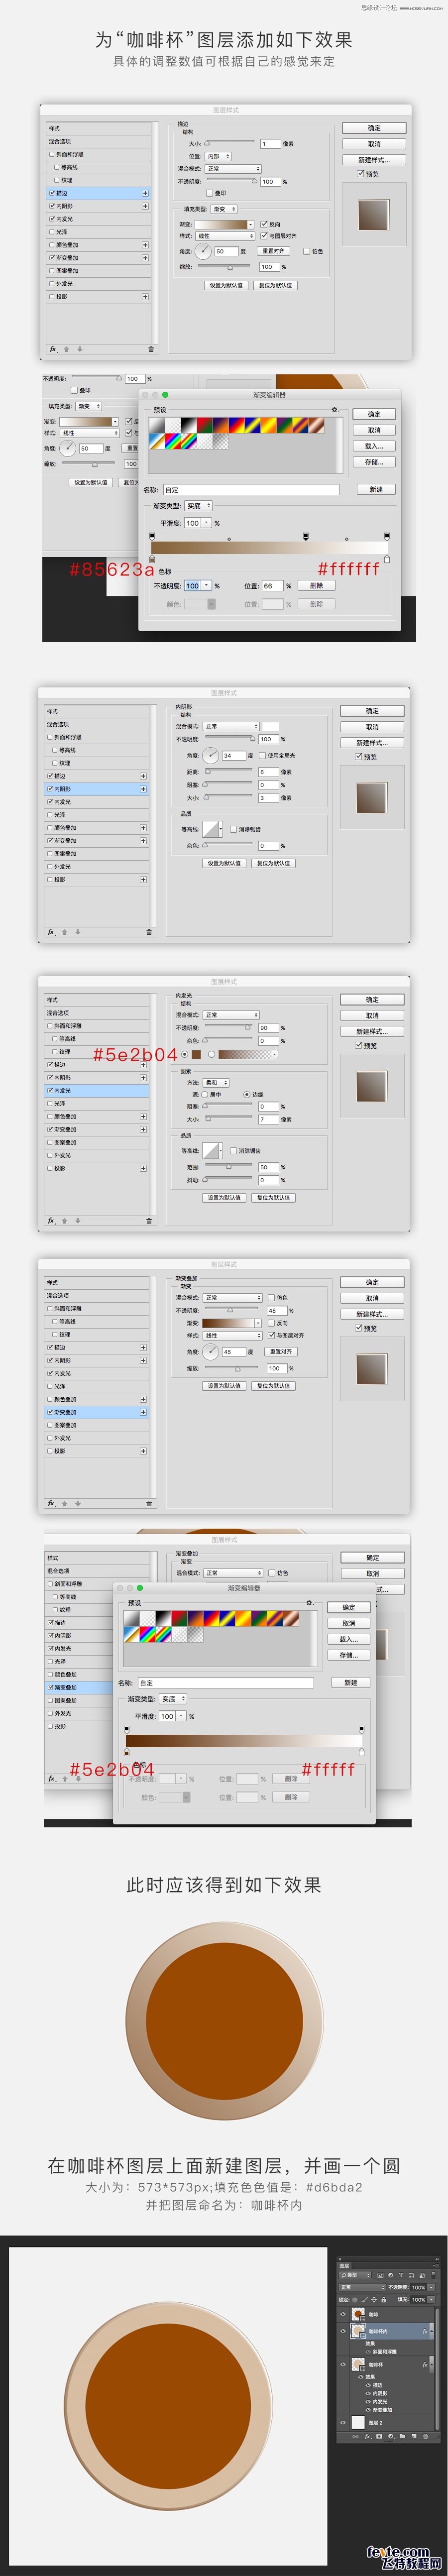Image resolution: width=448 pixels, height=2576 pixels.
Task: Select the 边缘 source radio in 内发光 dialog
Action: pyautogui.click(x=247, y=1095)
